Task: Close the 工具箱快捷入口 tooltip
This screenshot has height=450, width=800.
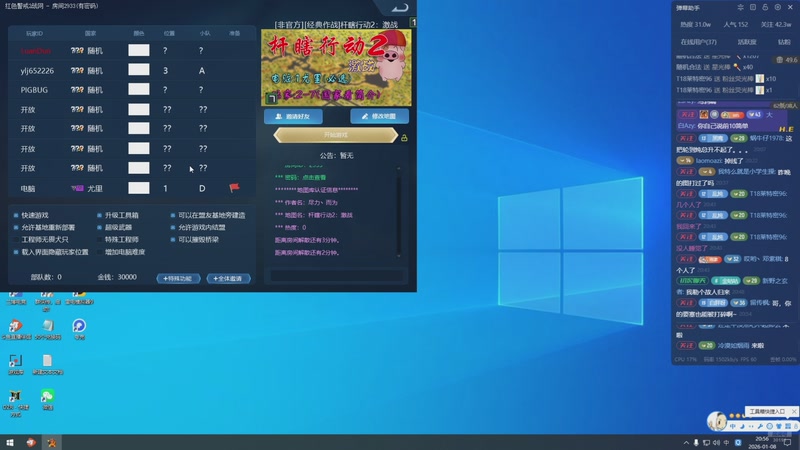Action: 794,411
